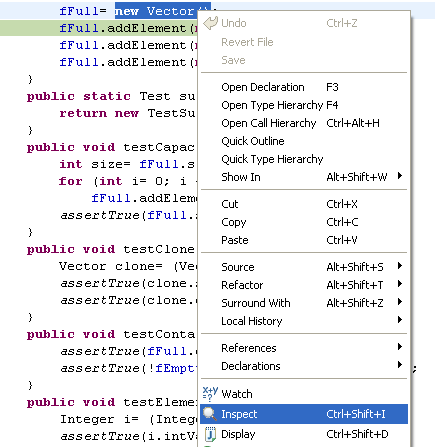This screenshot has width=435, height=447.
Task: Expand the References submenu arrow
Action: (x=400, y=347)
